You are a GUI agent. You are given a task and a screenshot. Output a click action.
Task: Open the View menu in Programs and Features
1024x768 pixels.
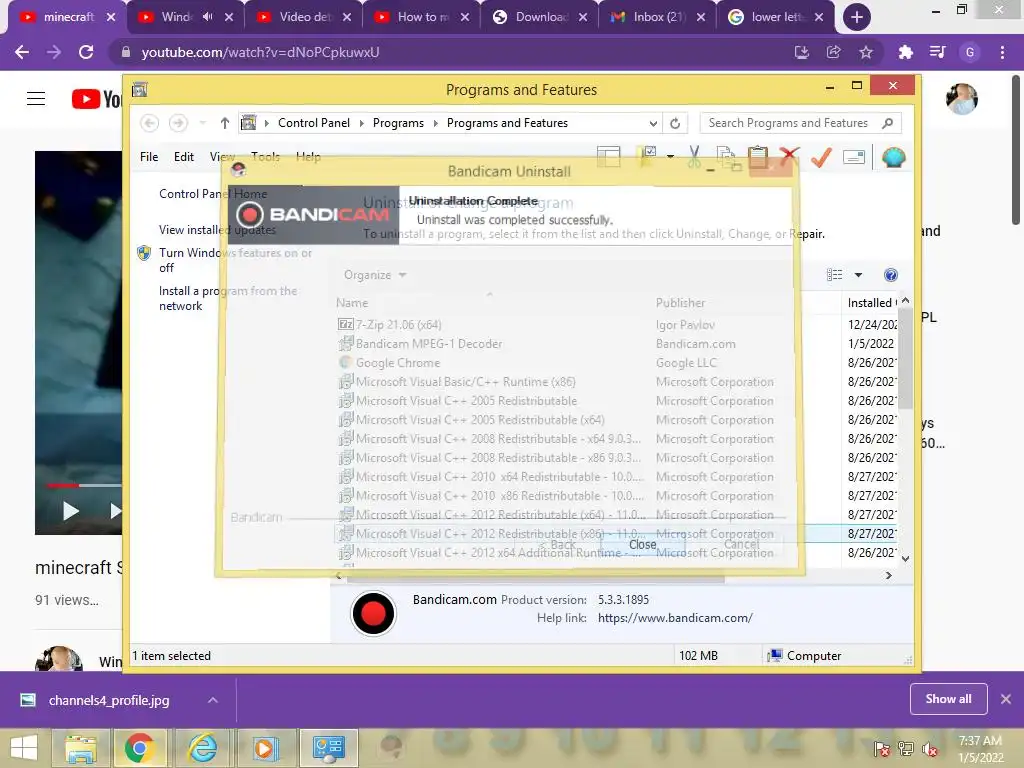click(x=222, y=157)
